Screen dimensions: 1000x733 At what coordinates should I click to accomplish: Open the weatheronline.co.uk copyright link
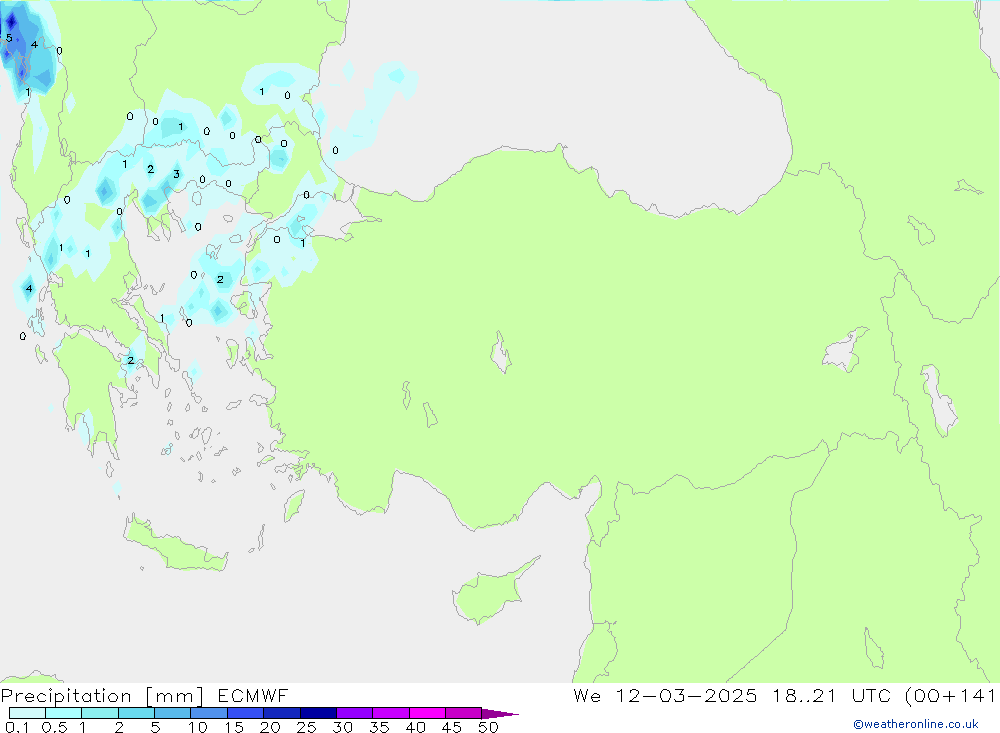click(916, 724)
